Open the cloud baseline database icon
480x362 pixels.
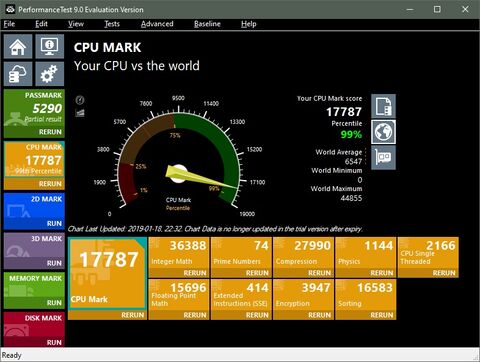pyautogui.click(x=18, y=74)
